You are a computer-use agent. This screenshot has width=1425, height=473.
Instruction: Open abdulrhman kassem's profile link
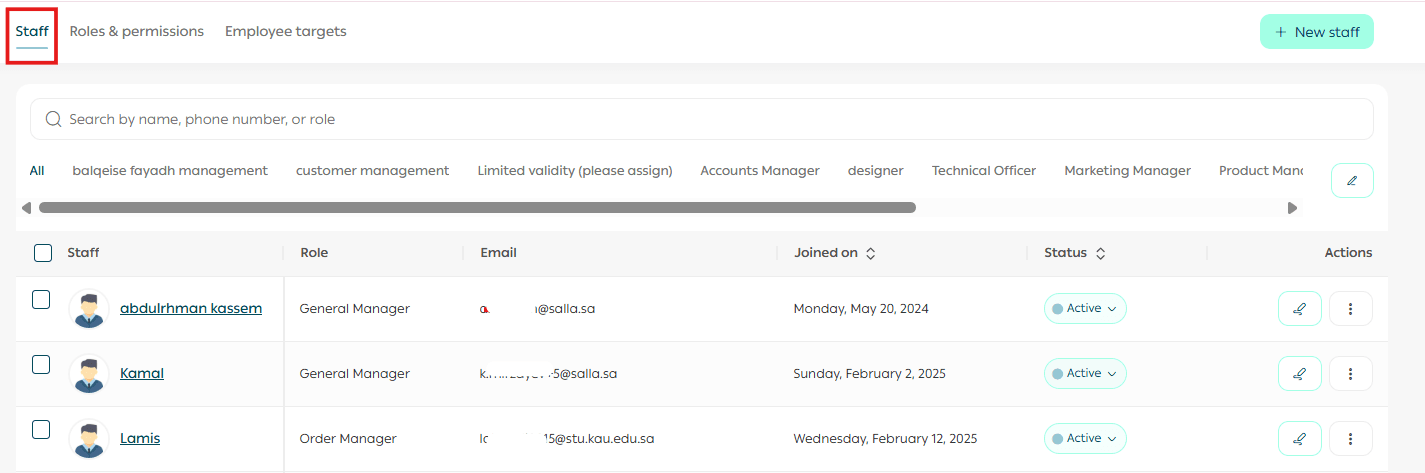point(190,308)
